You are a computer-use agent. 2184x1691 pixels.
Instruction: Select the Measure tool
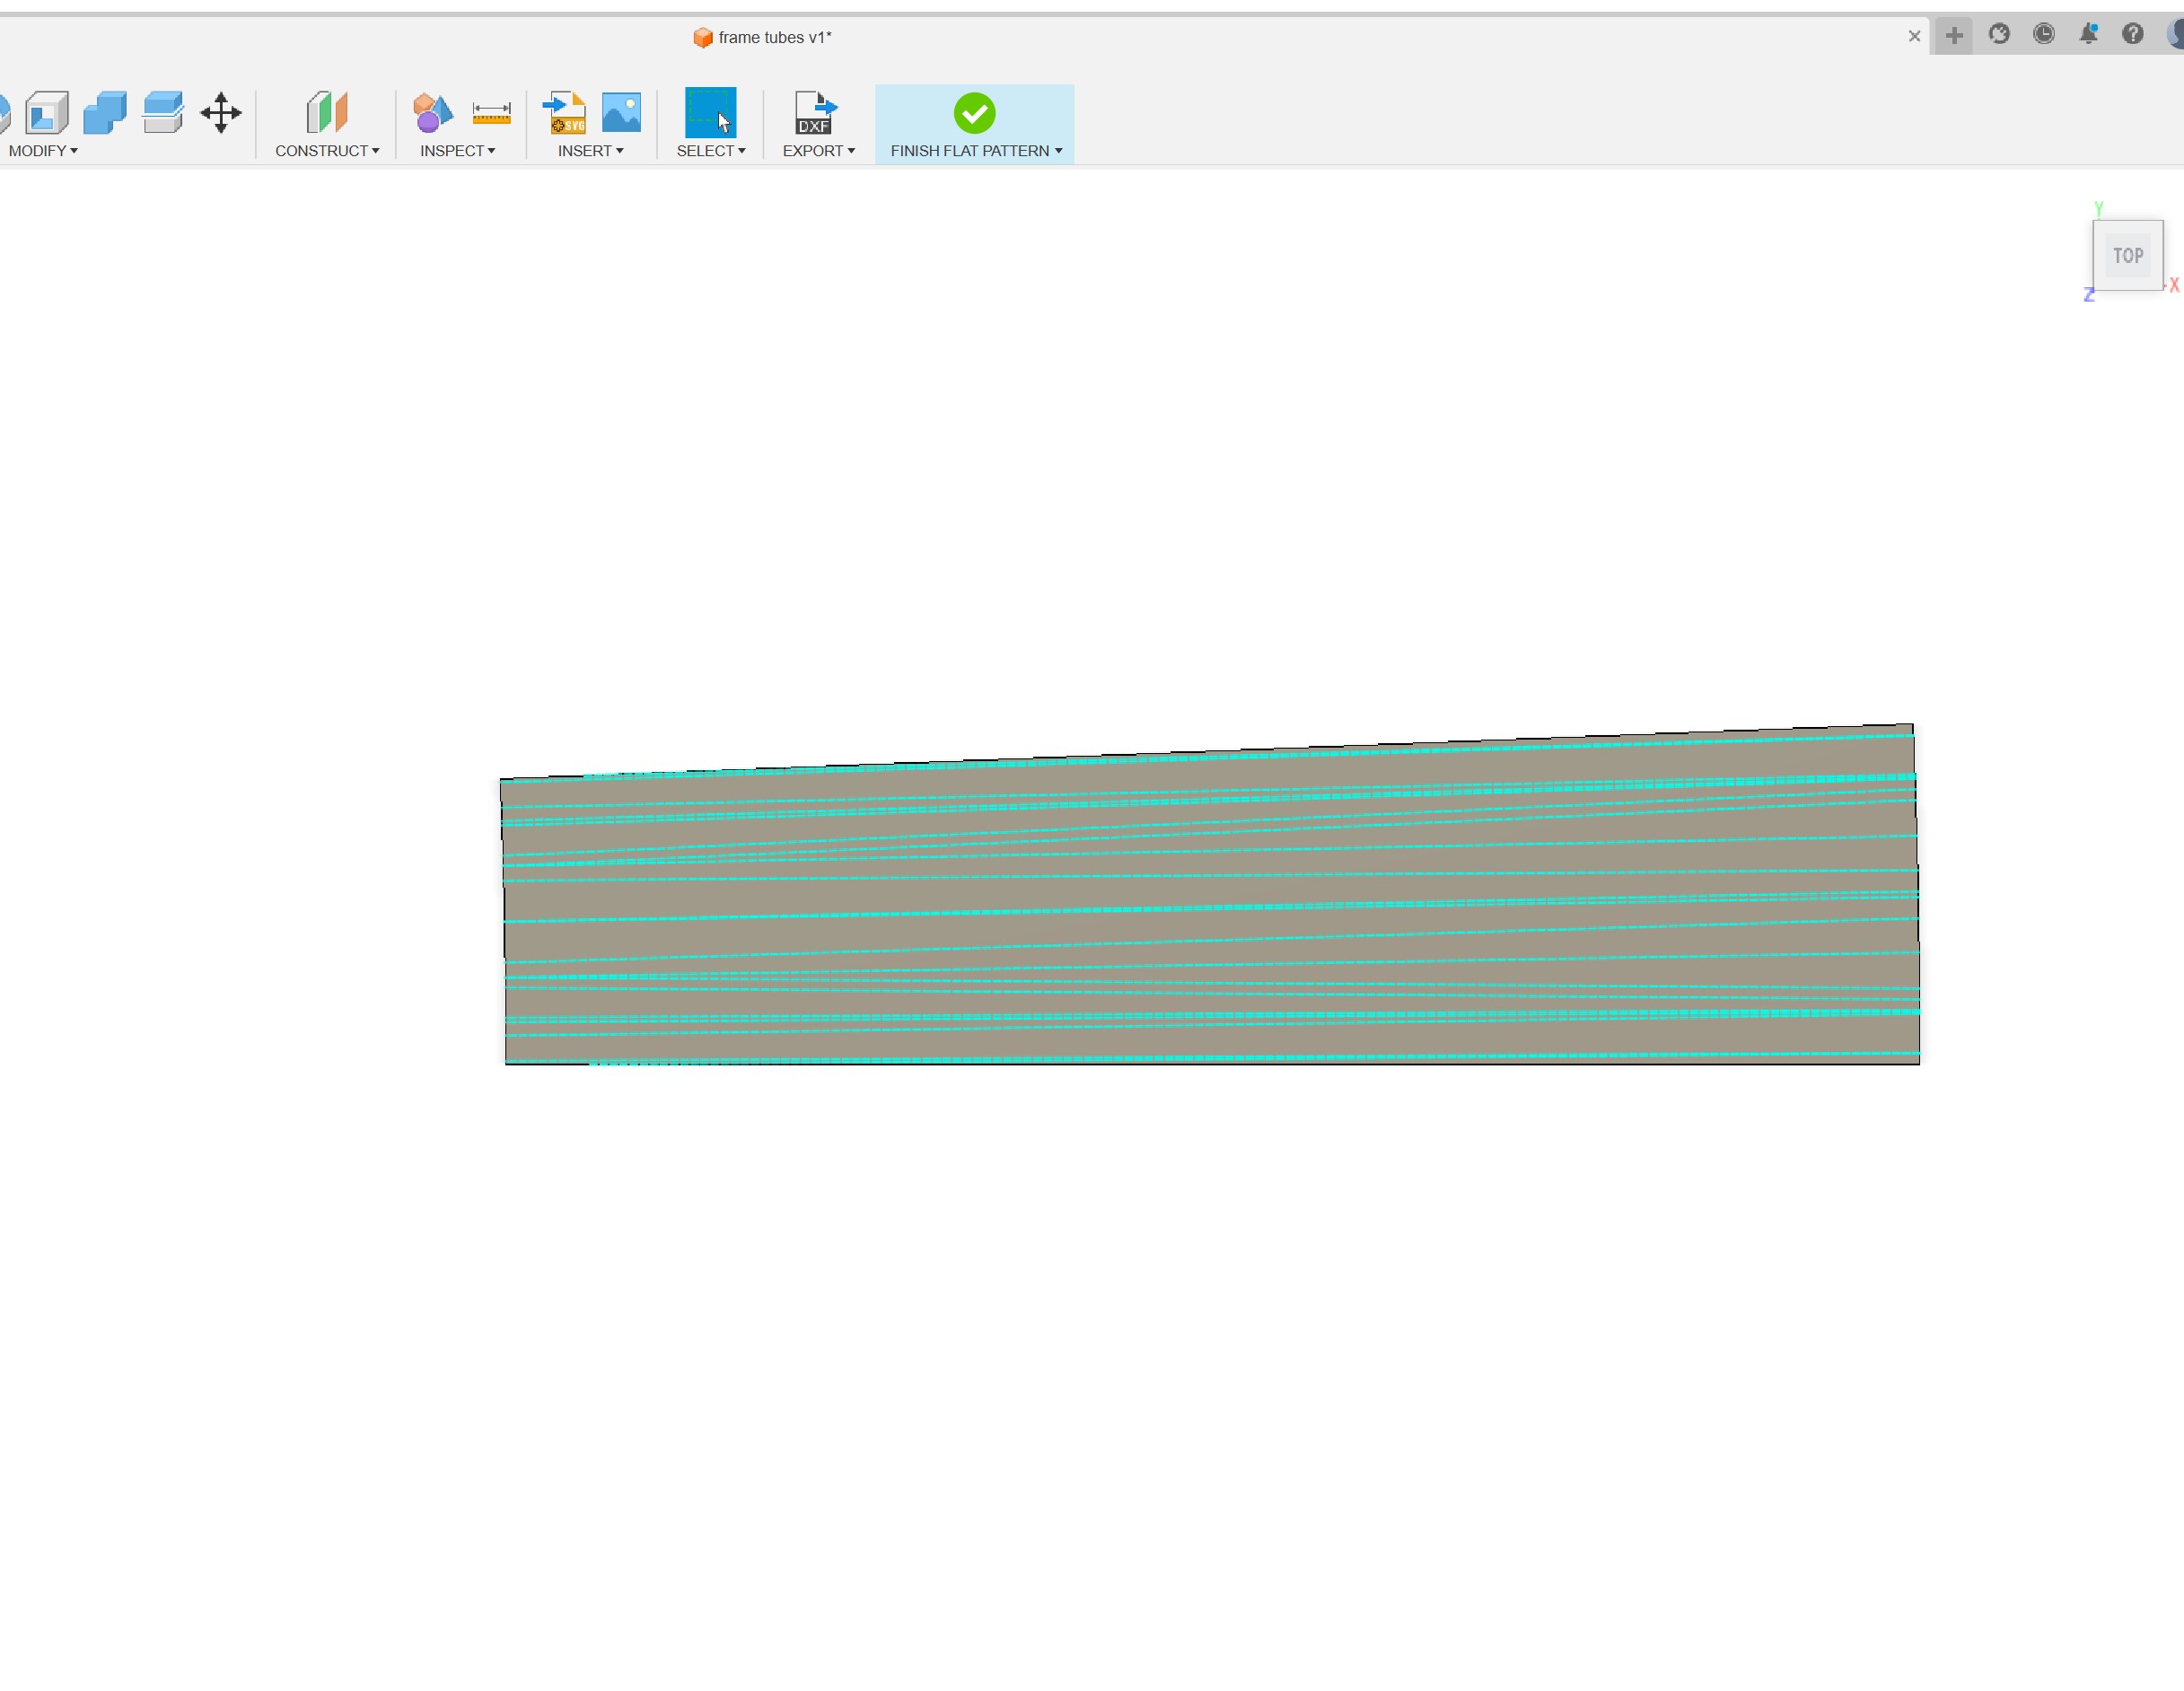(490, 113)
